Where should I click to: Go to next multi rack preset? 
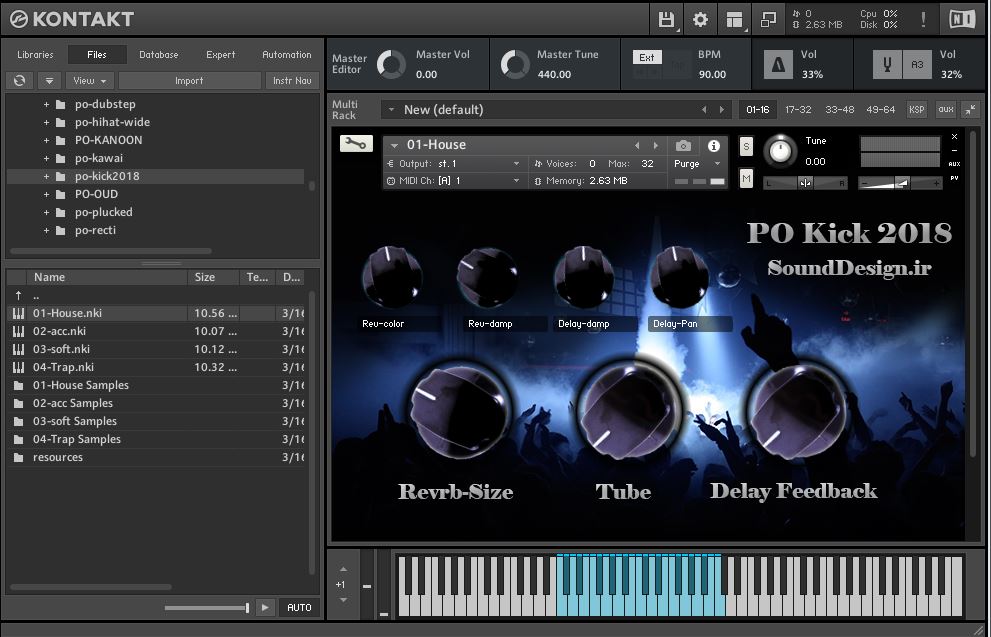tap(722, 109)
